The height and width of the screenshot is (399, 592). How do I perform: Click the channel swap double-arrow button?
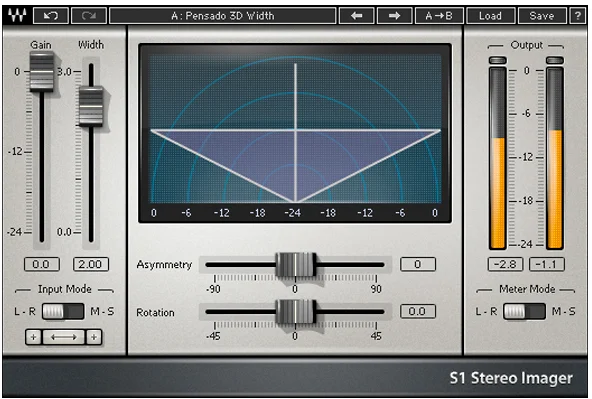pos(63,337)
